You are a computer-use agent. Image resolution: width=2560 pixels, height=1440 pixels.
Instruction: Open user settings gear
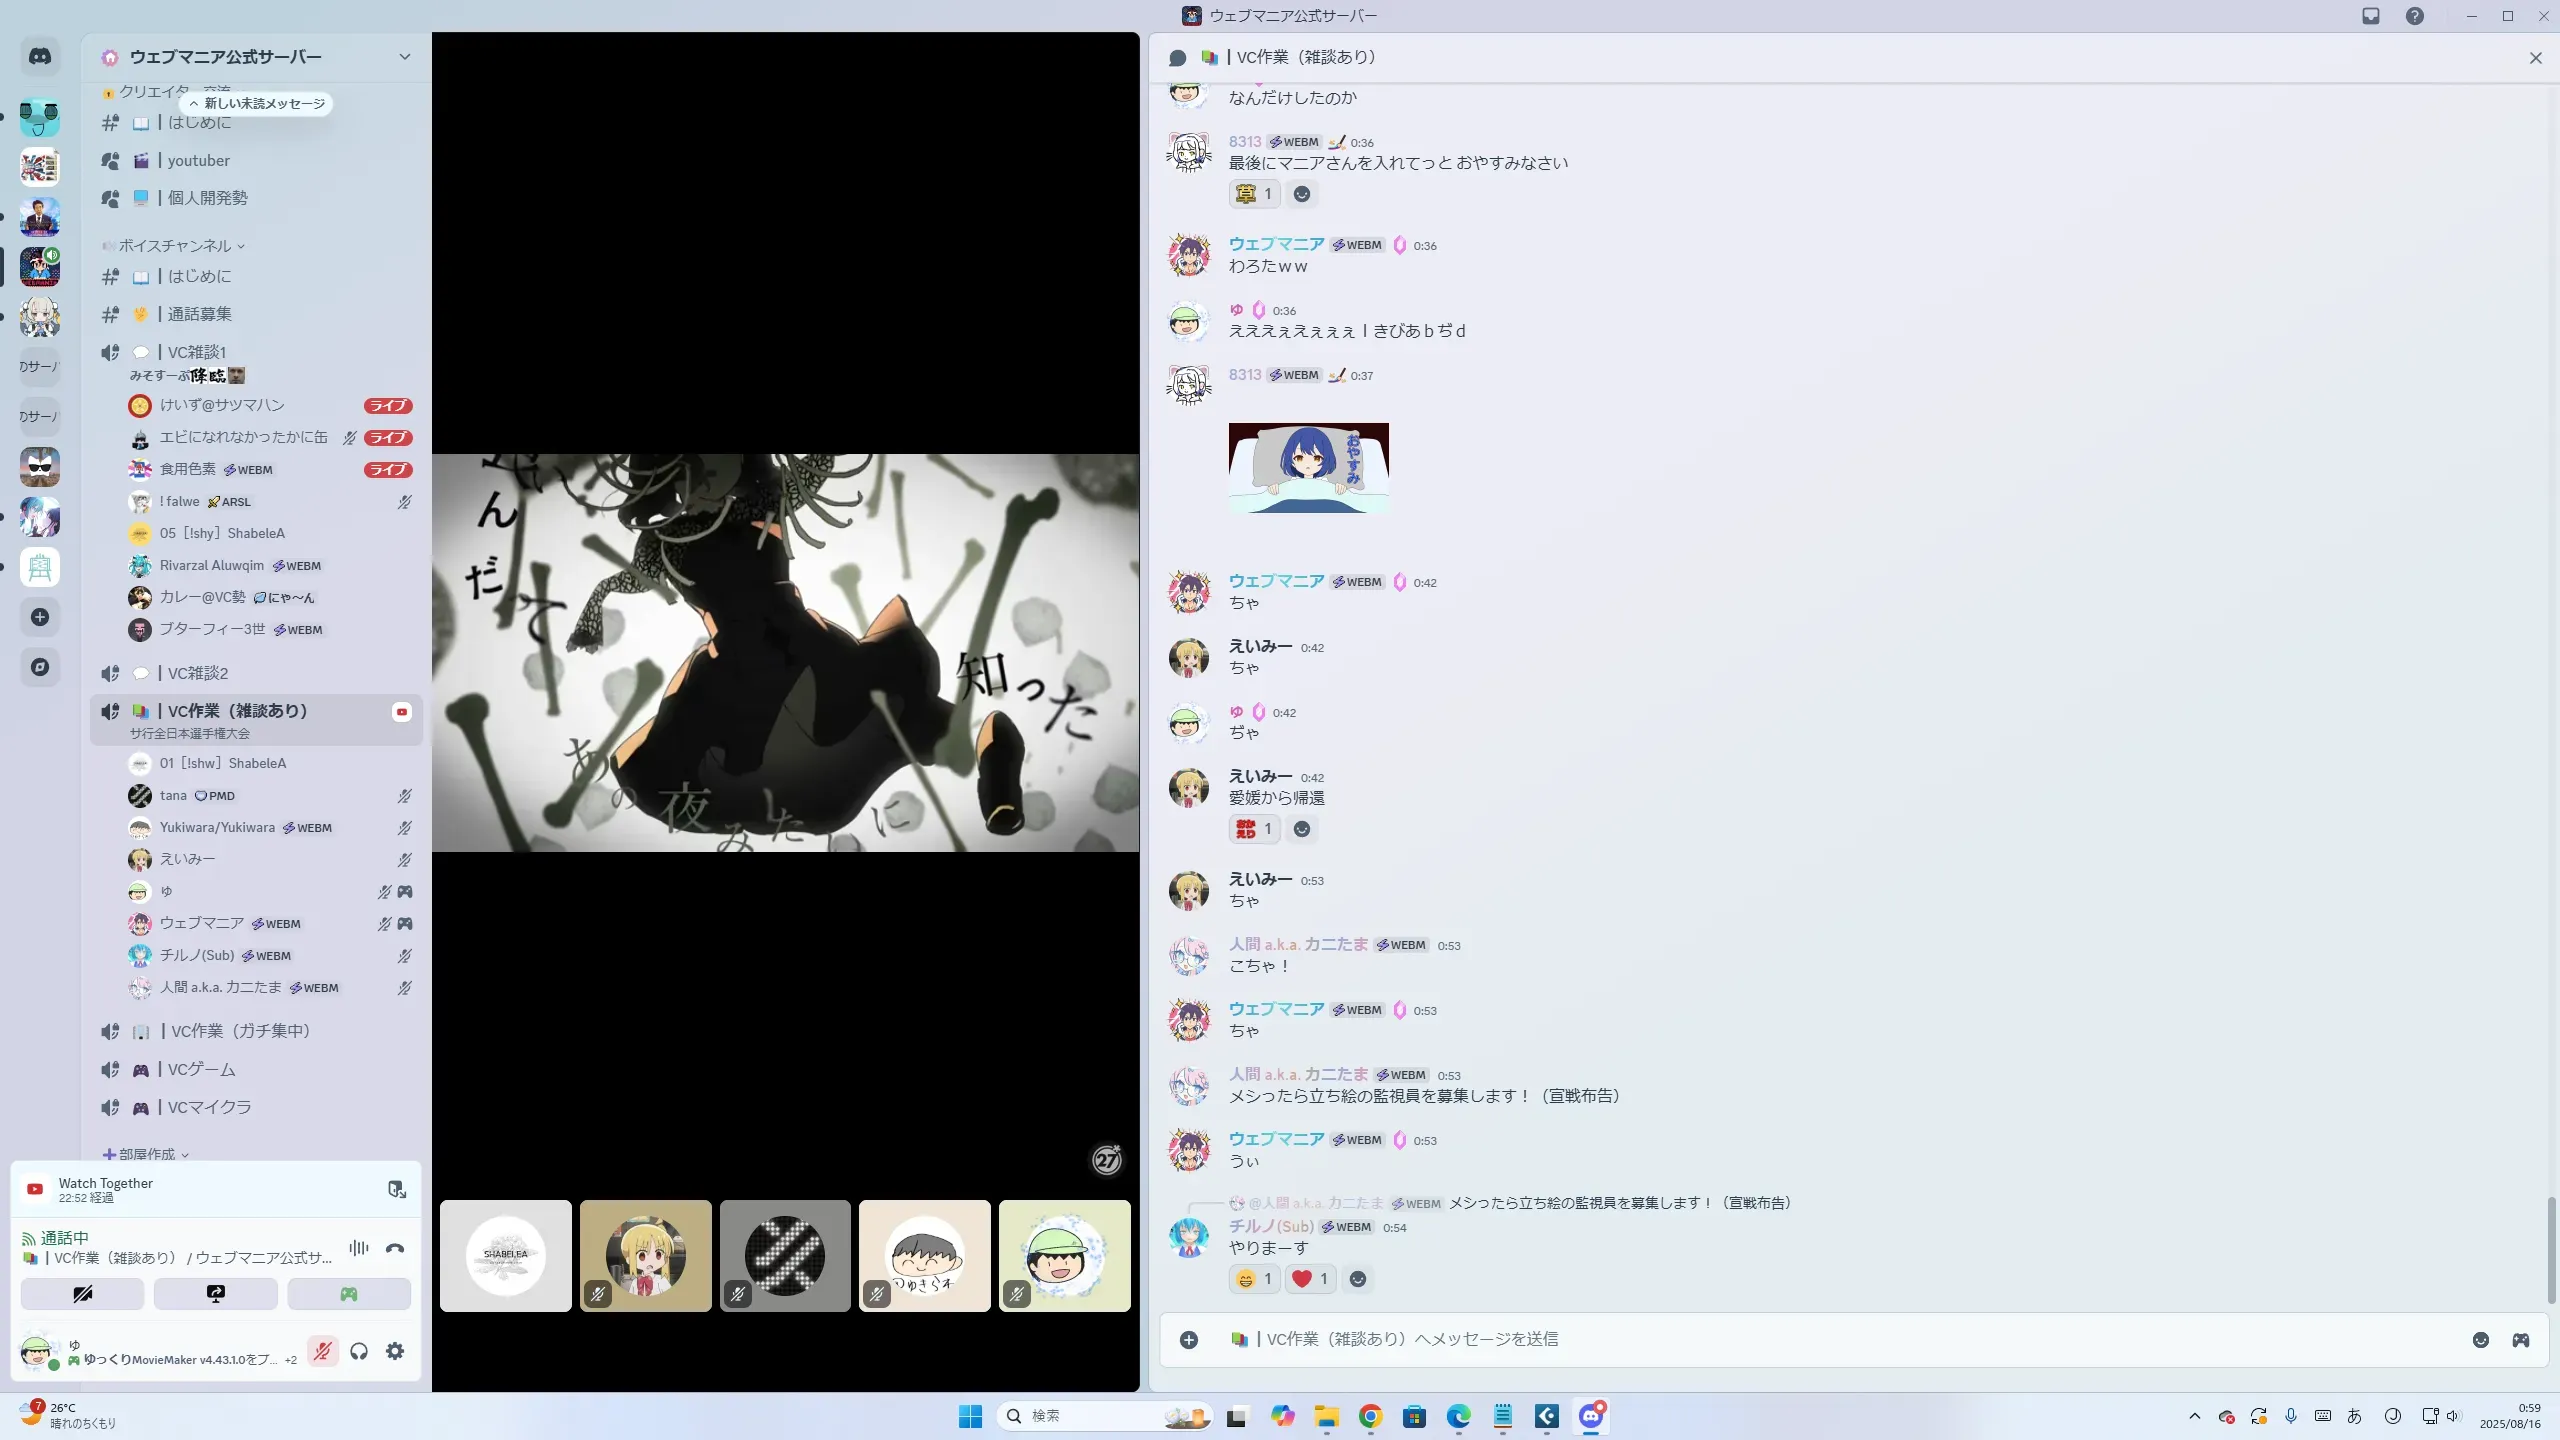click(x=395, y=1351)
